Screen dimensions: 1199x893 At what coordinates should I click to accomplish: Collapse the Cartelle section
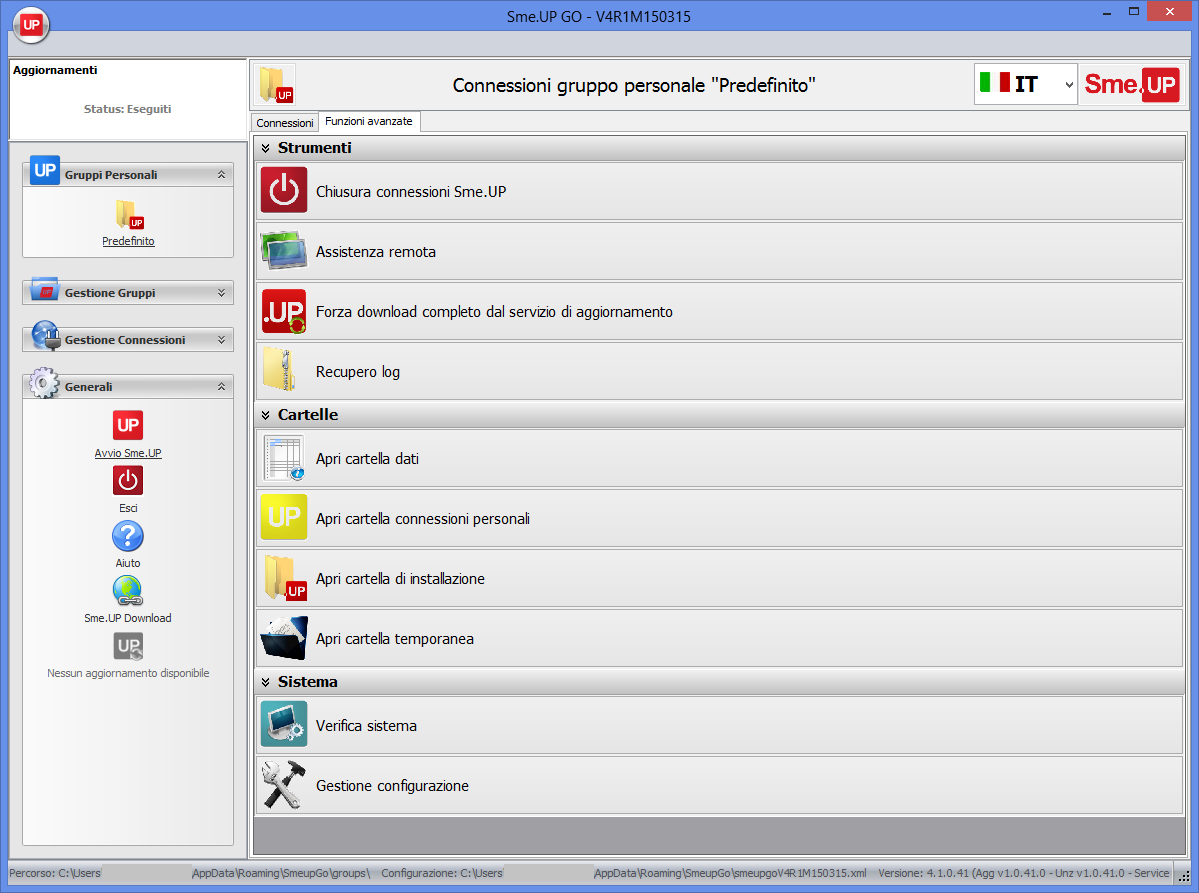click(265, 415)
